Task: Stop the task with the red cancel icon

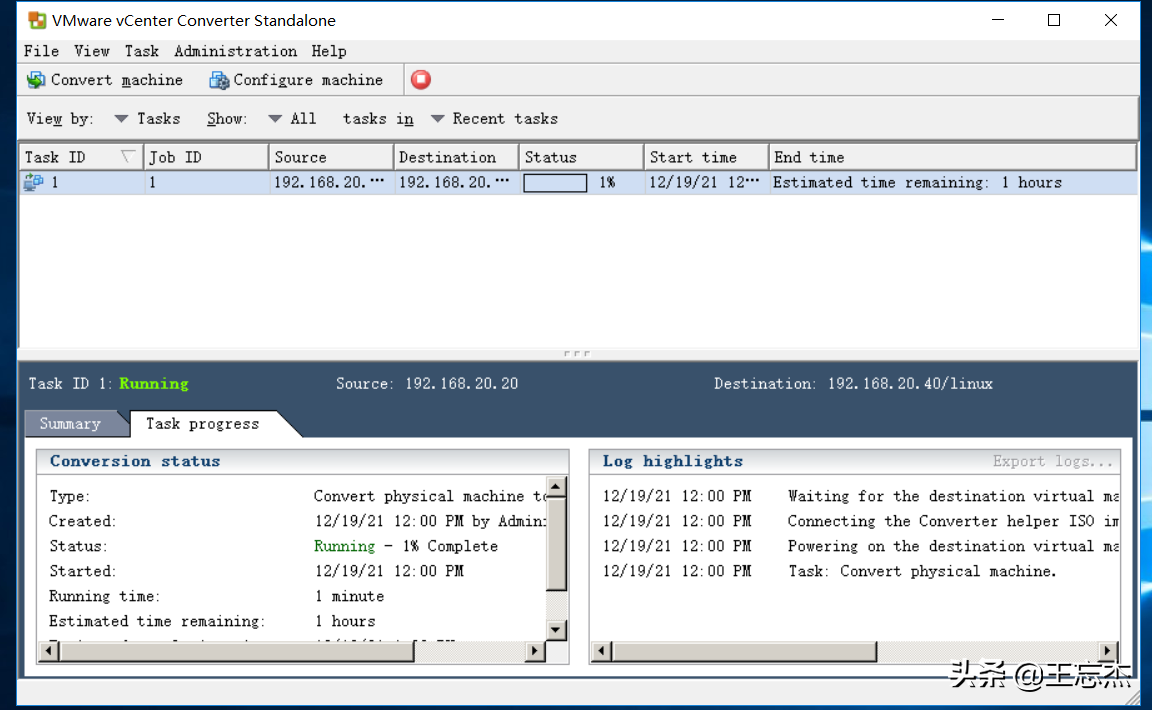Action: coord(421,79)
